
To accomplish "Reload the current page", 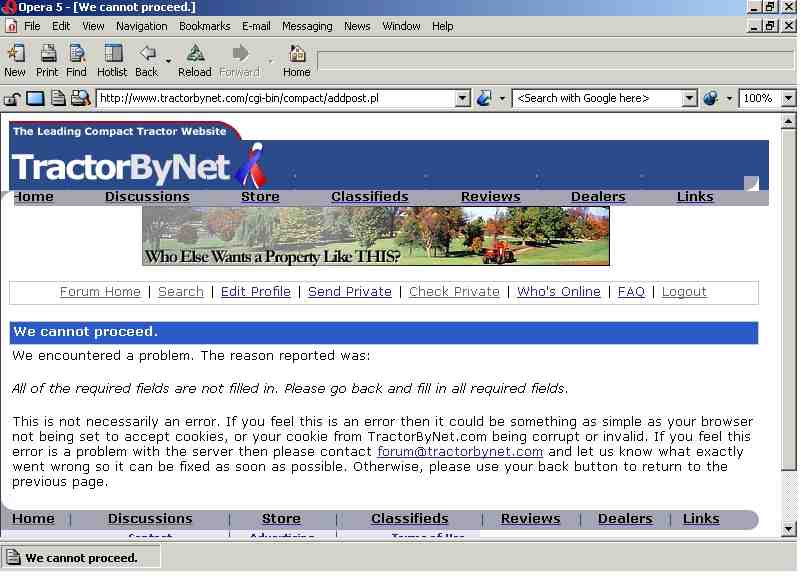I will (x=195, y=59).
